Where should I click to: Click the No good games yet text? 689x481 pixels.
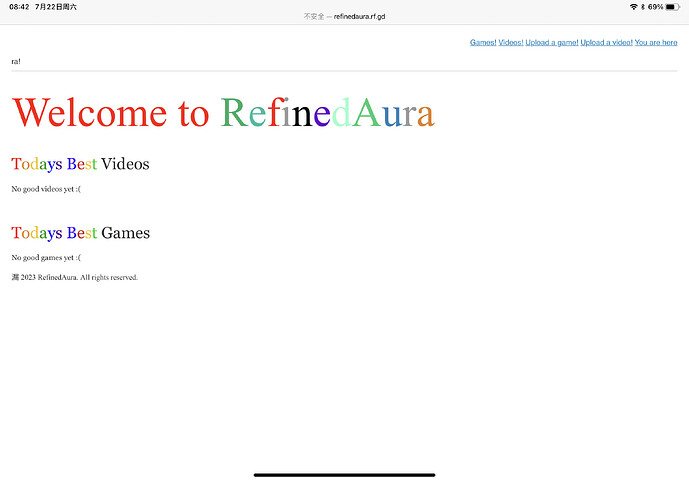46,258
